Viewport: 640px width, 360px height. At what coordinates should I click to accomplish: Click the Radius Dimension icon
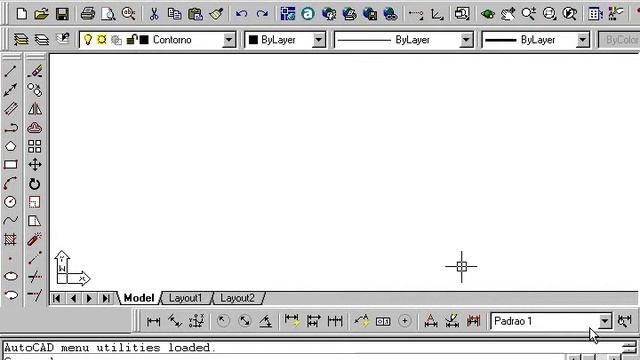(223, 321)
